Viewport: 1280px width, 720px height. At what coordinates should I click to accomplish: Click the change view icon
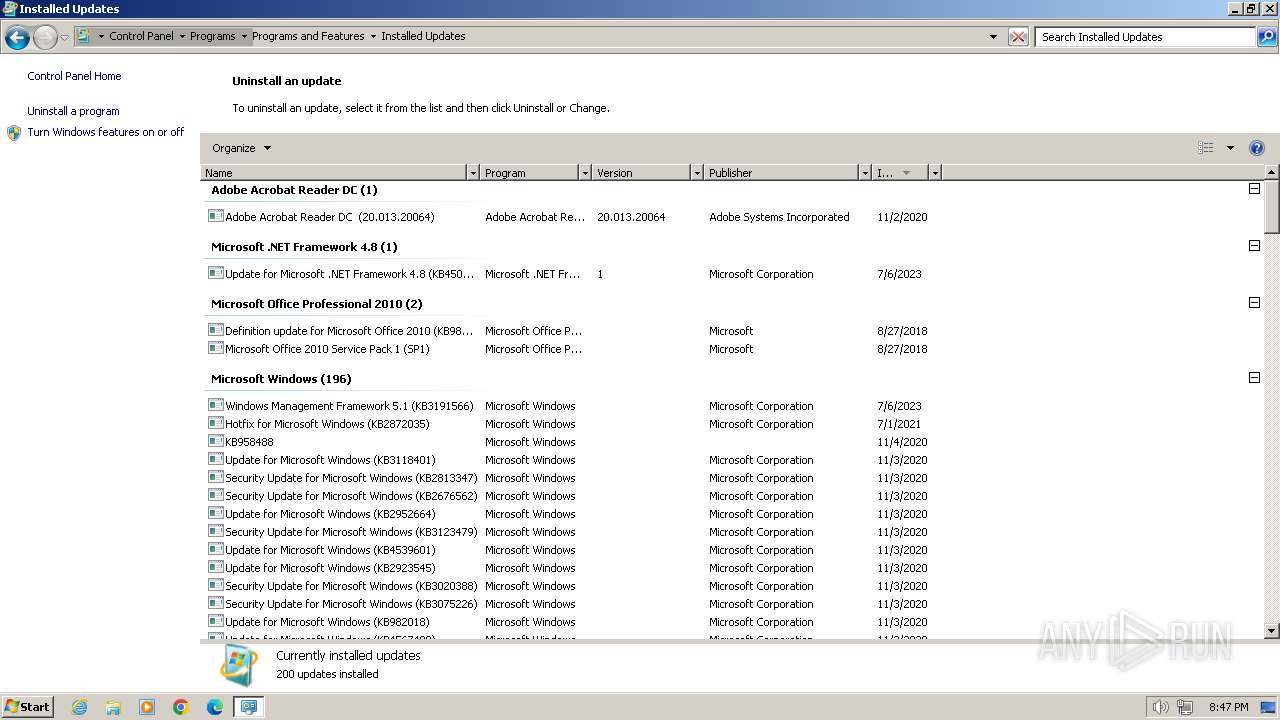click(x=1206, y=148)
